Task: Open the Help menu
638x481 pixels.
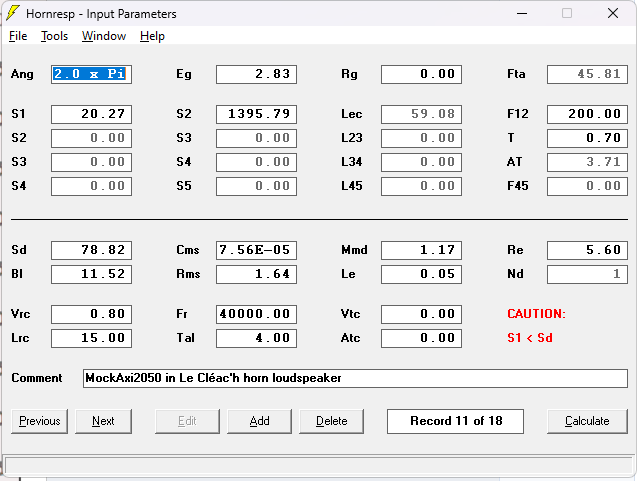Action: coord(152,36)
